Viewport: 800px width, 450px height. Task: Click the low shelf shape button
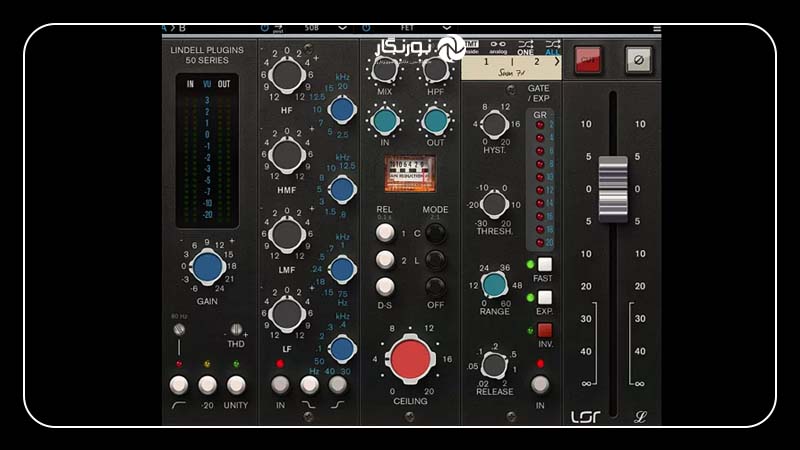309,385
